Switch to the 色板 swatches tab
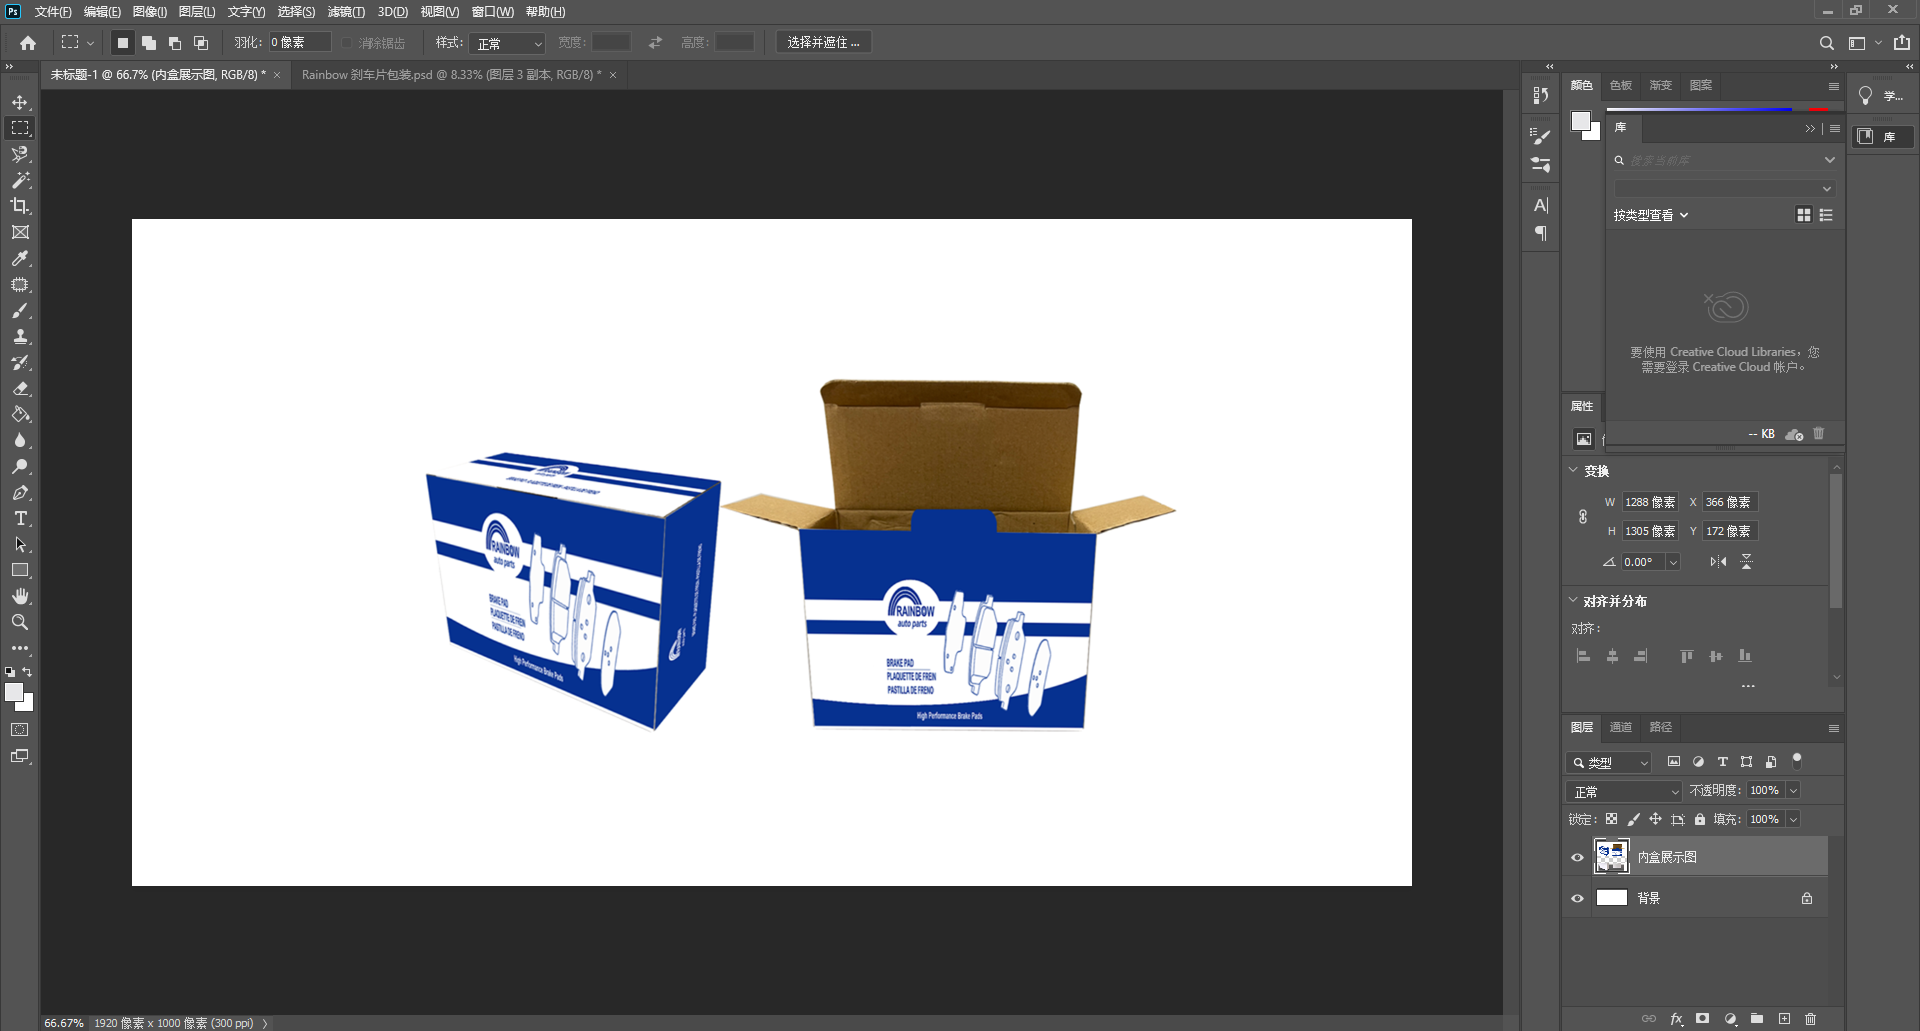The height and width of the screenshot is (1031, 1920). point(1621,85)
